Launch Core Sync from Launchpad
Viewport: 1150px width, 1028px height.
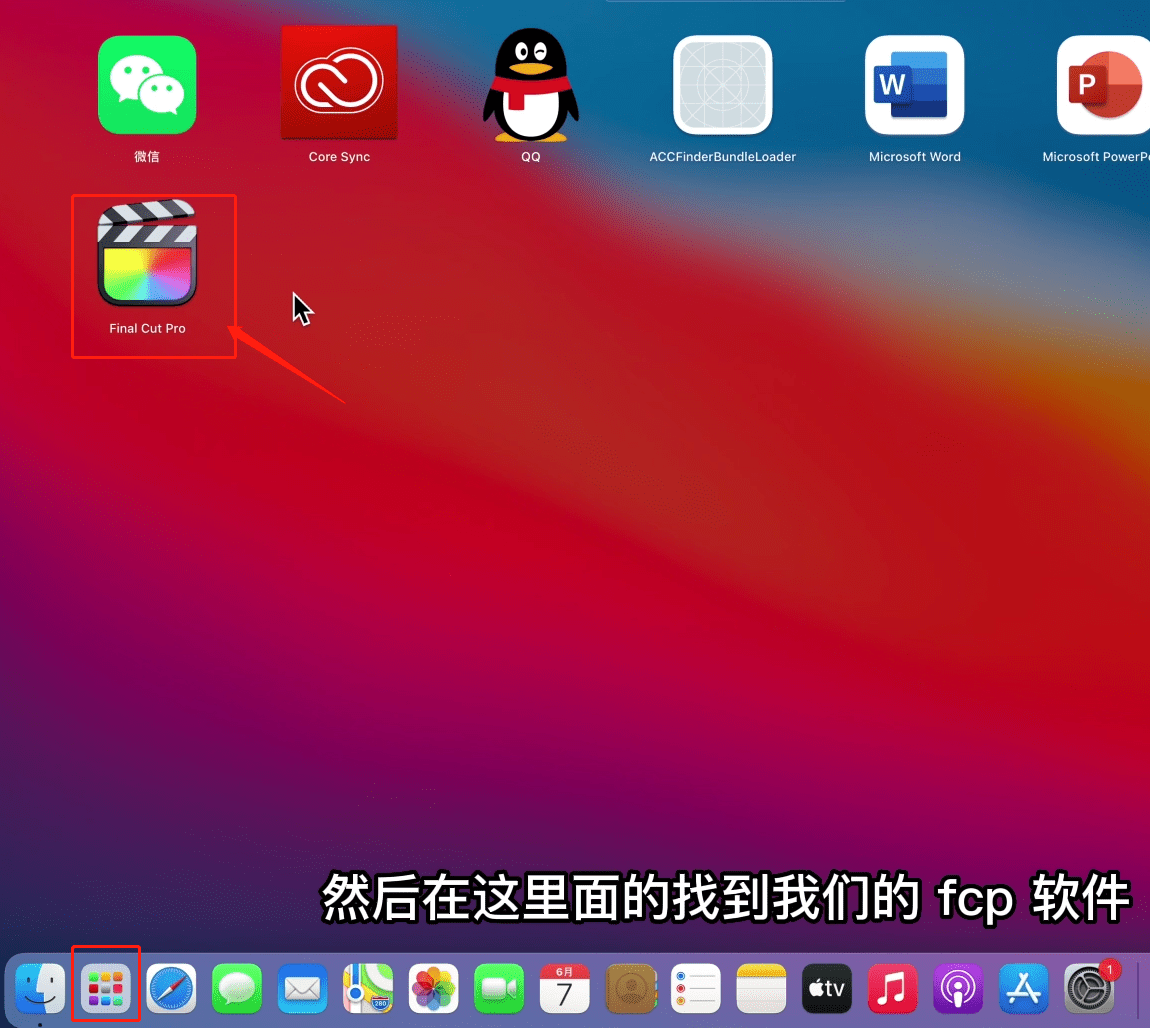(339, 82)
